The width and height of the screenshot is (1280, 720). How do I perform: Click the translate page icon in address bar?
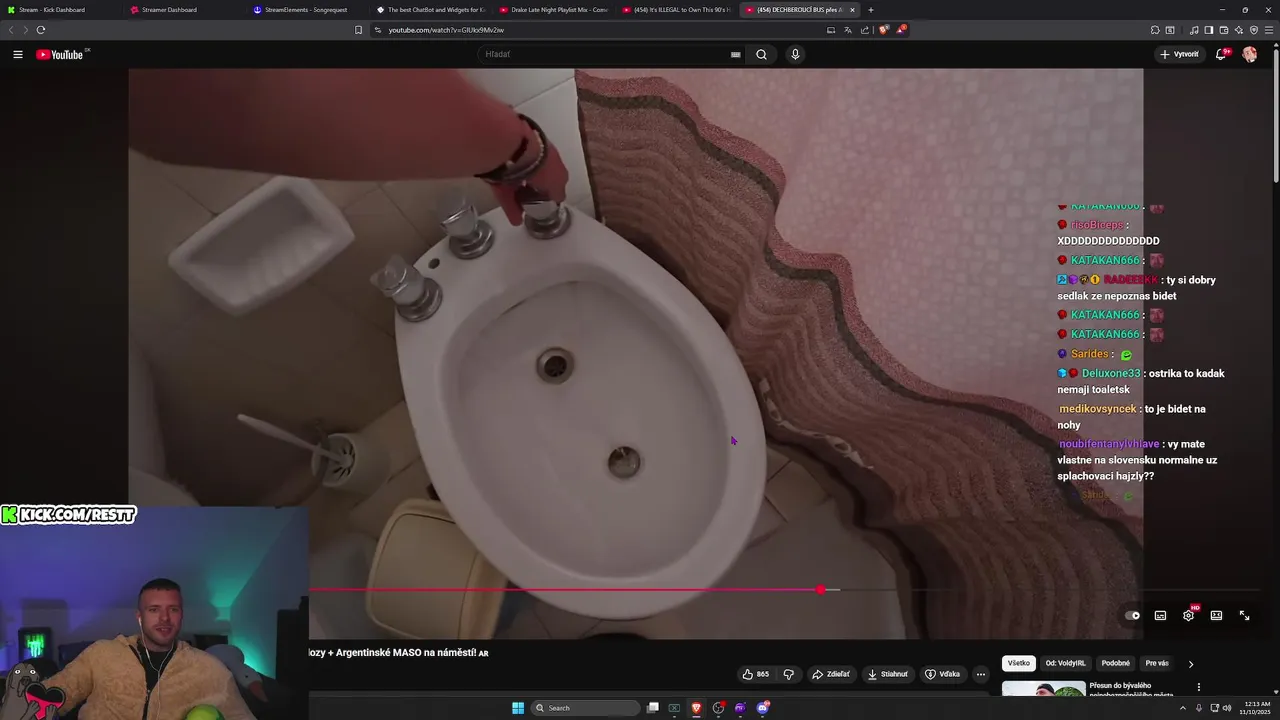[846, 30]
